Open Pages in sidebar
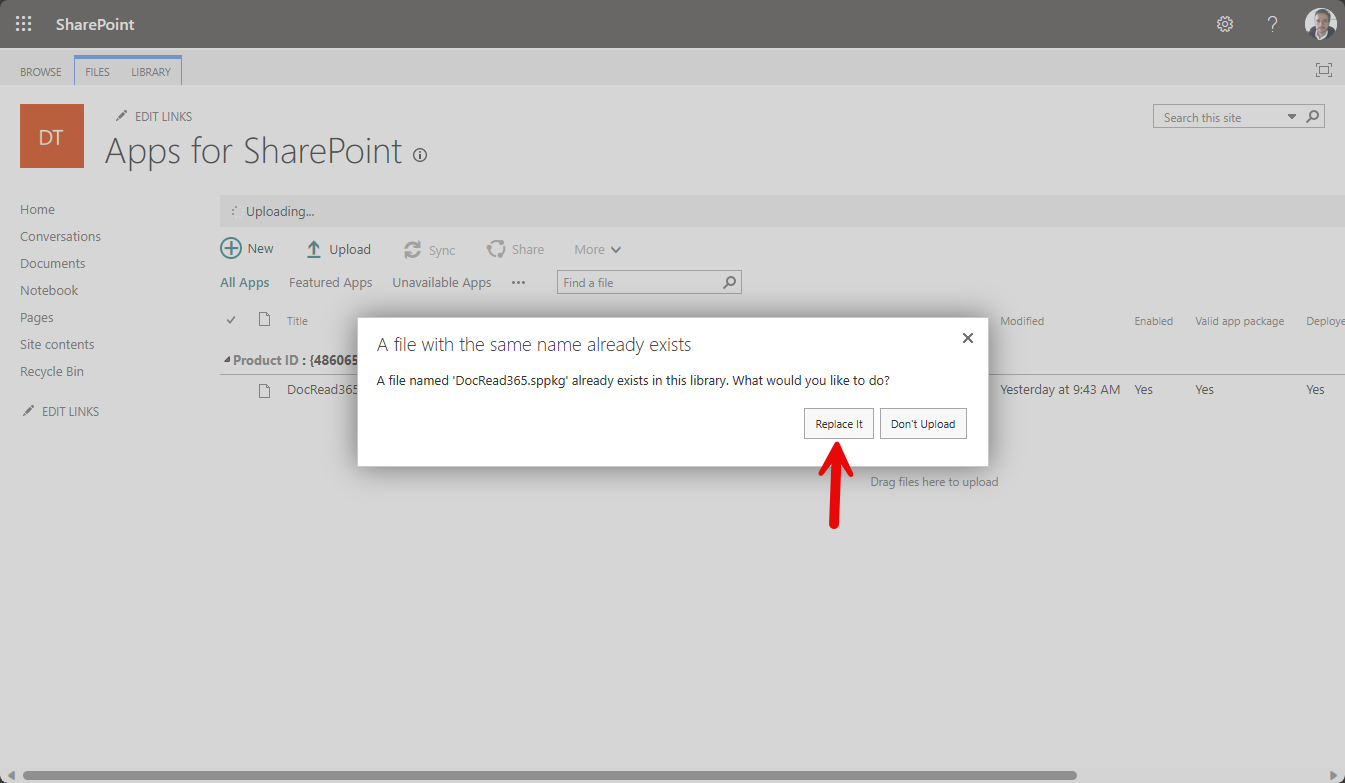This screenshot has width=1345, height=783. coord(37,317)
